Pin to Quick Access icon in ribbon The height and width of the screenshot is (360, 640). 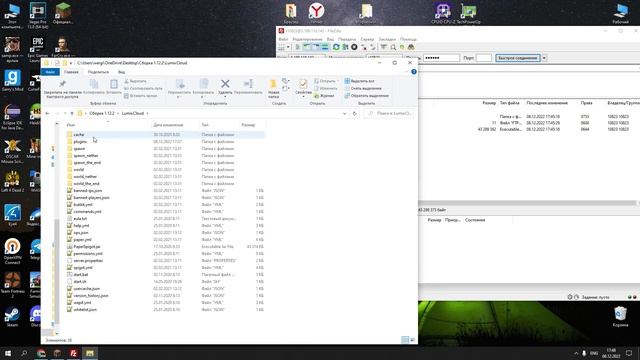coord(62,84)
